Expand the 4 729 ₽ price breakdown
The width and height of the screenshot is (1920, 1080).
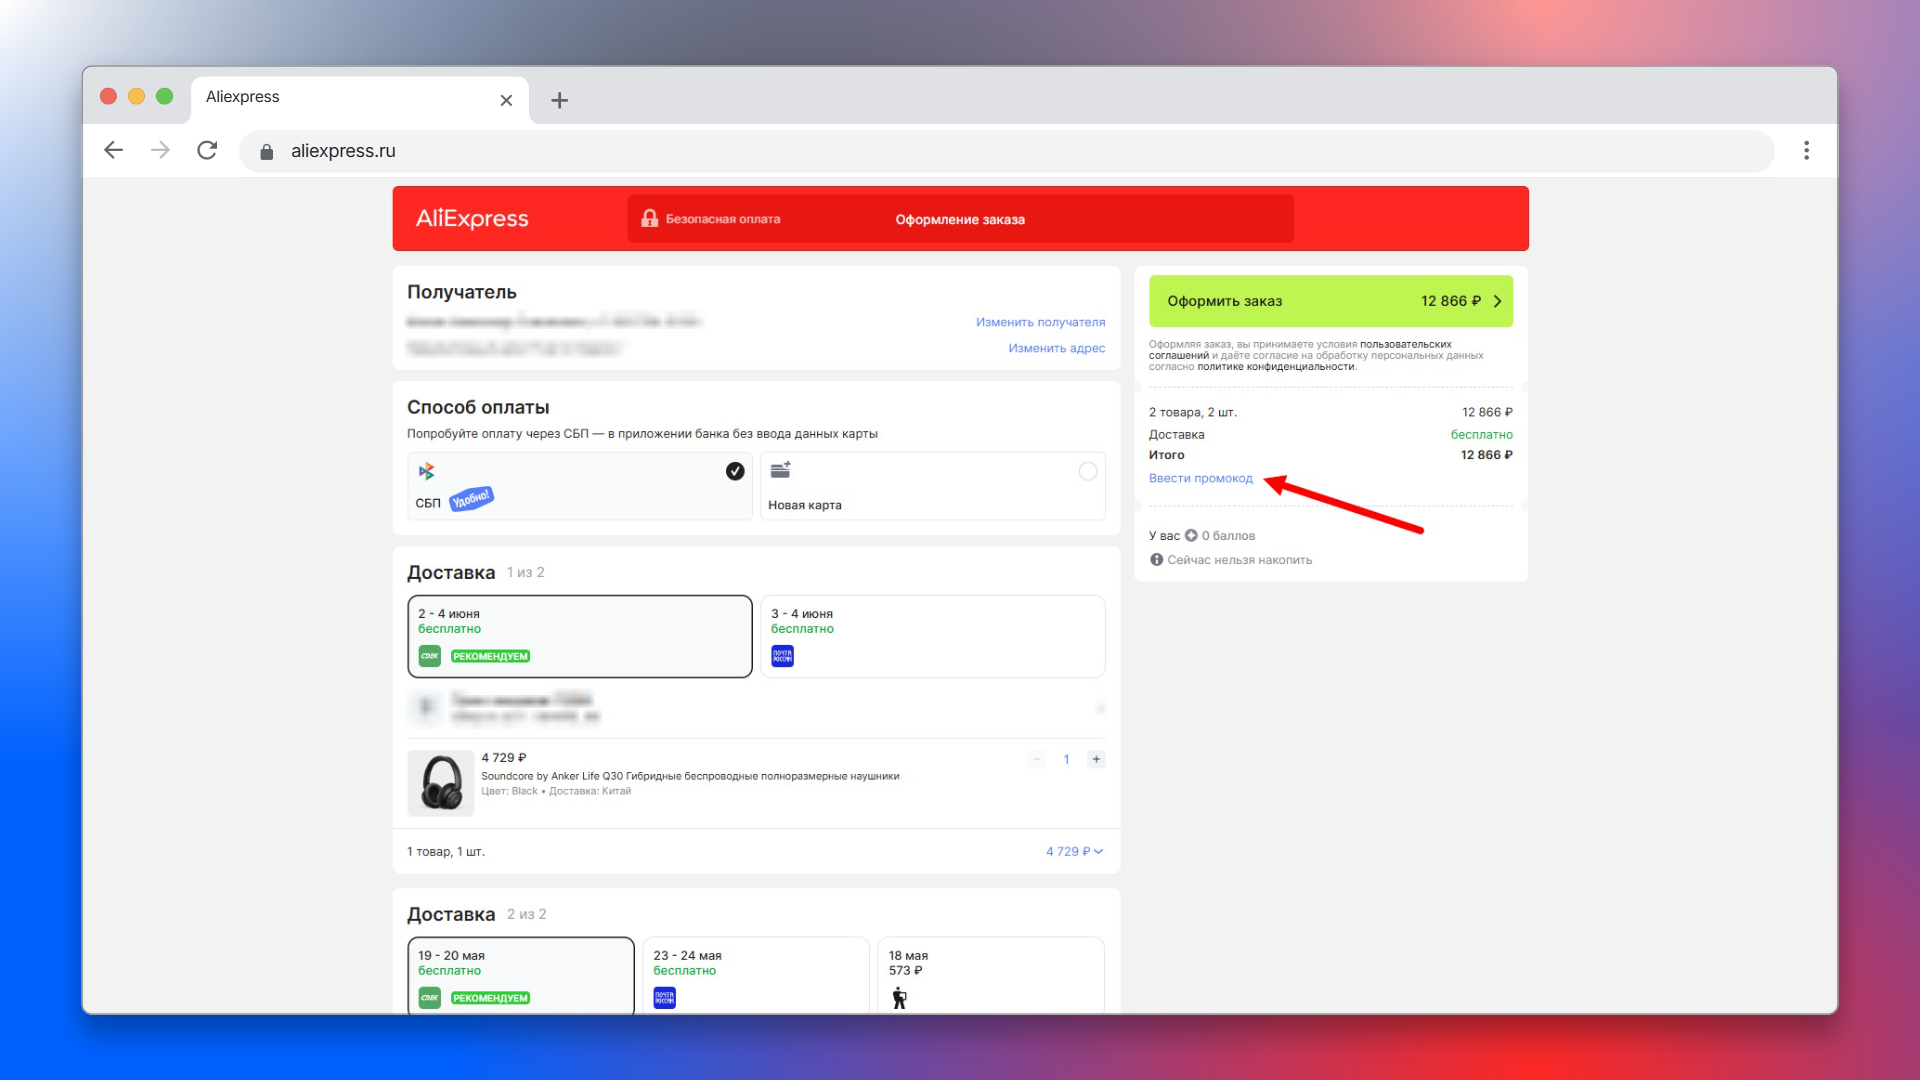coord(1075,851)
